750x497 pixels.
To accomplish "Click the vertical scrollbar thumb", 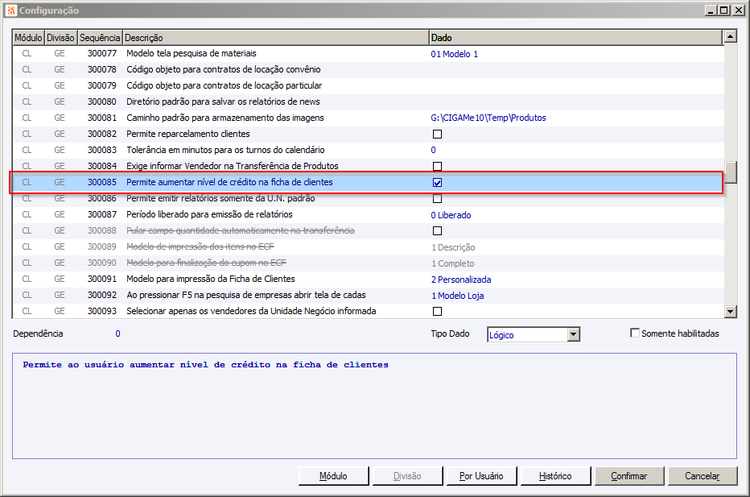I will 730,173.
